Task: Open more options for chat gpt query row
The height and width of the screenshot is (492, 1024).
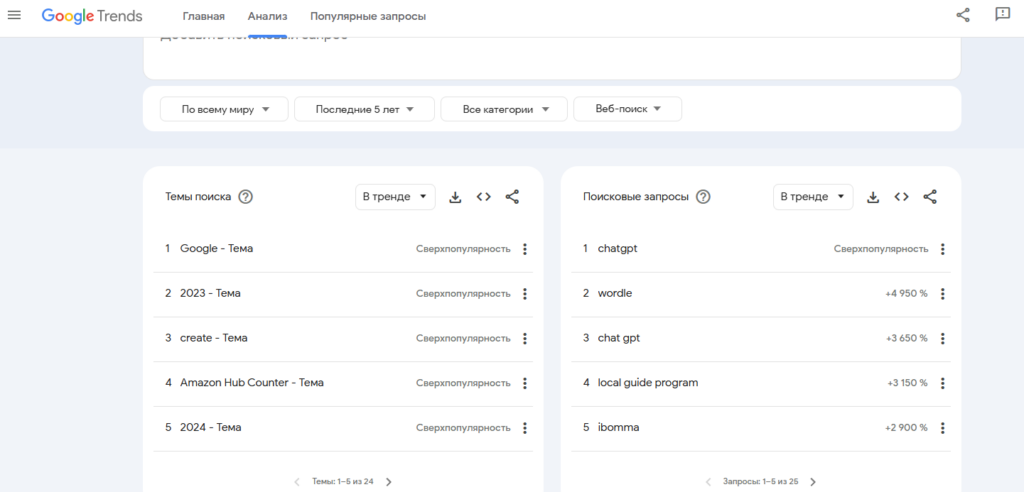Action: 942,338
